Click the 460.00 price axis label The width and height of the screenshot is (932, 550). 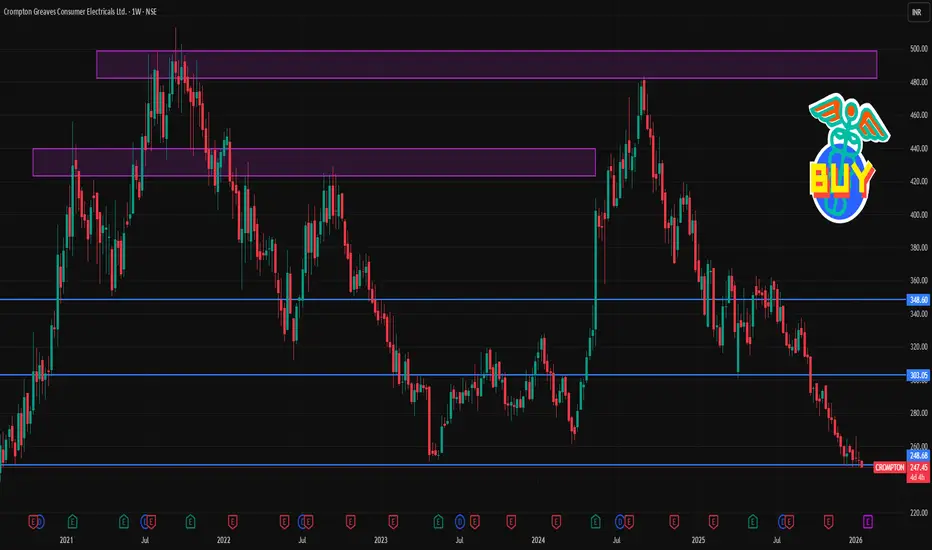[918, 115]
